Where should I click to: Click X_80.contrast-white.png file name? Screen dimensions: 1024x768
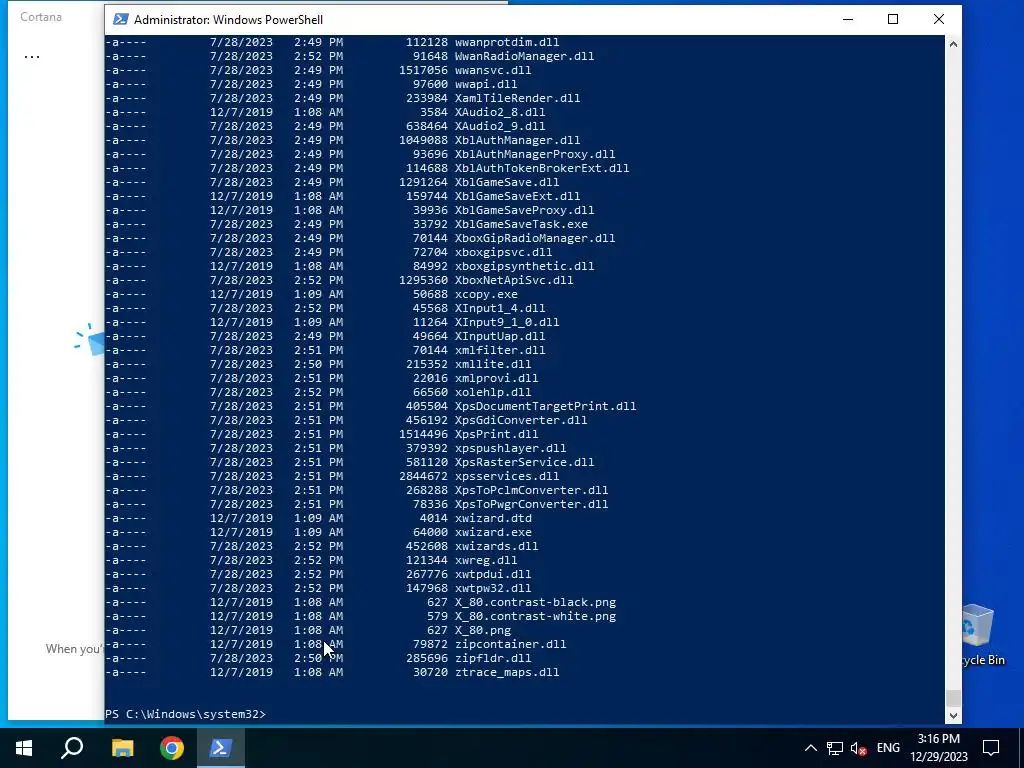(535, 616)
